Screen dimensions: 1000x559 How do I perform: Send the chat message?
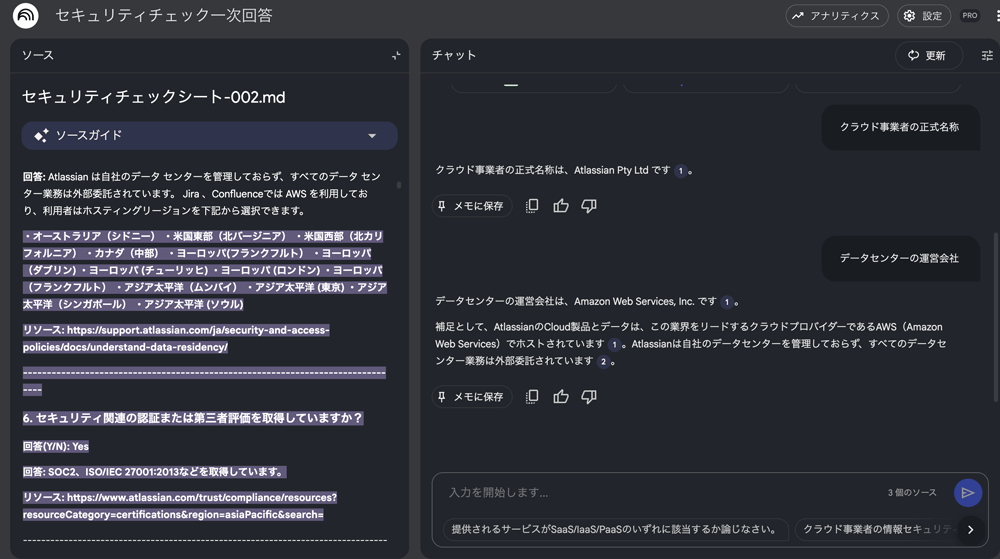pos(967,492)
